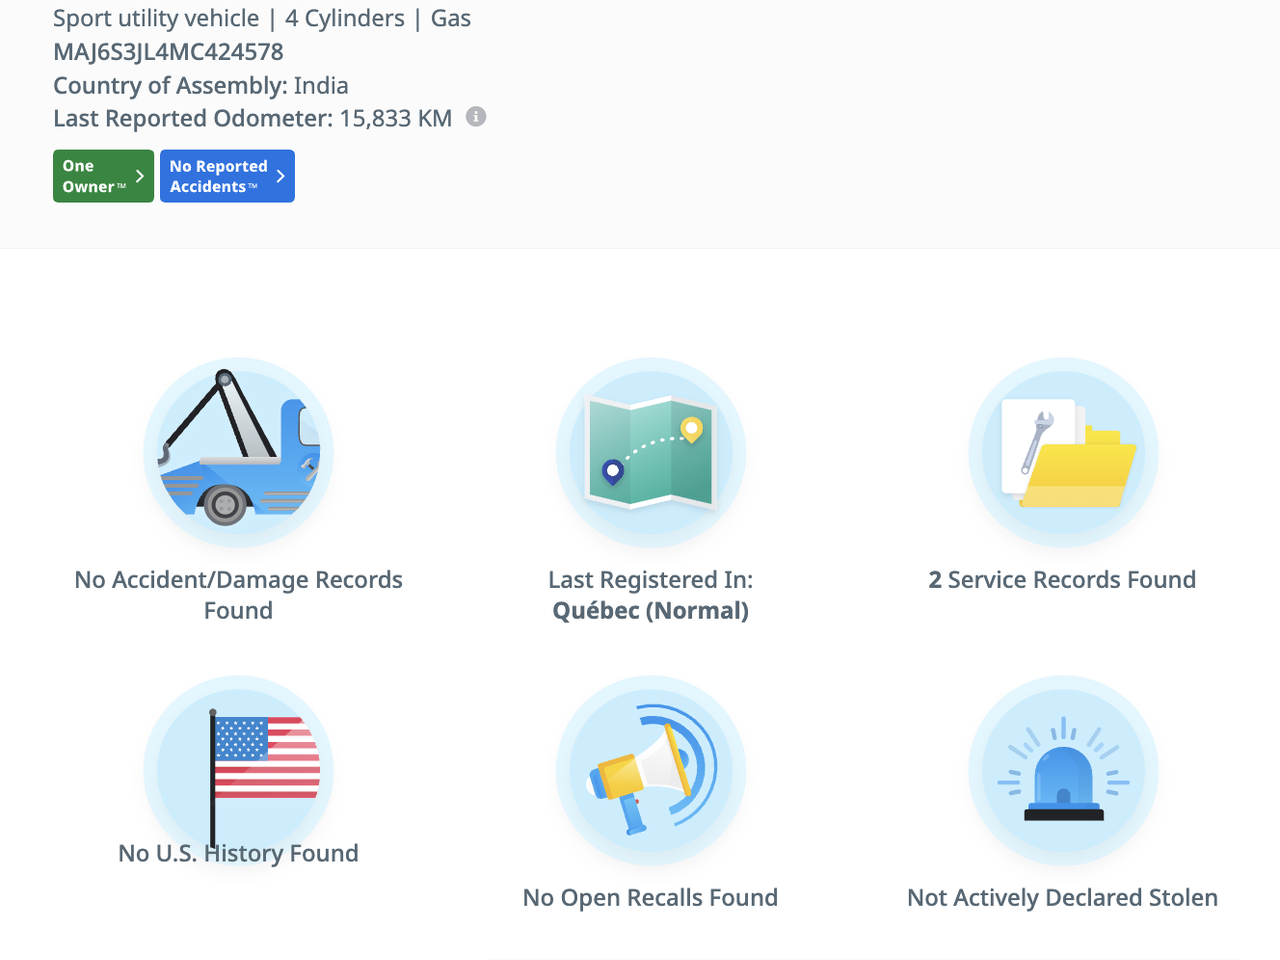1280x960 pixels.
Task: Click the tow truck accident records icon
Action: coord(238,453)
